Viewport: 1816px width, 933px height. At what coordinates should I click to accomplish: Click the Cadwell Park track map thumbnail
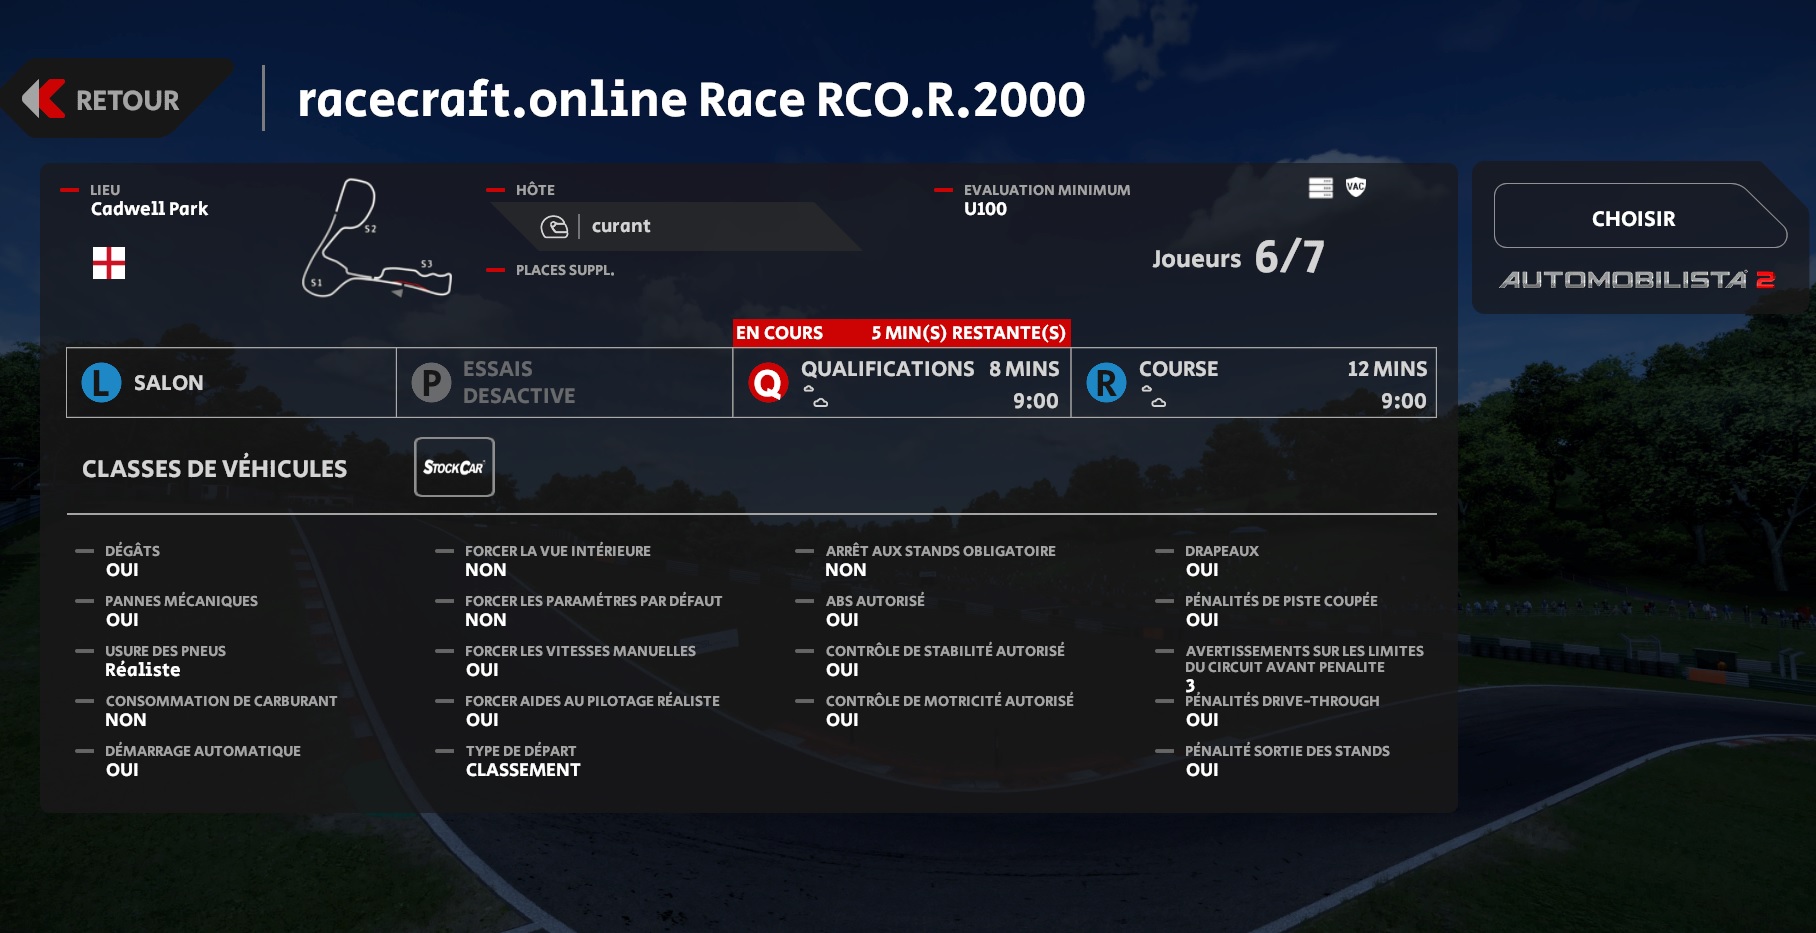click(x=376, y=240)
